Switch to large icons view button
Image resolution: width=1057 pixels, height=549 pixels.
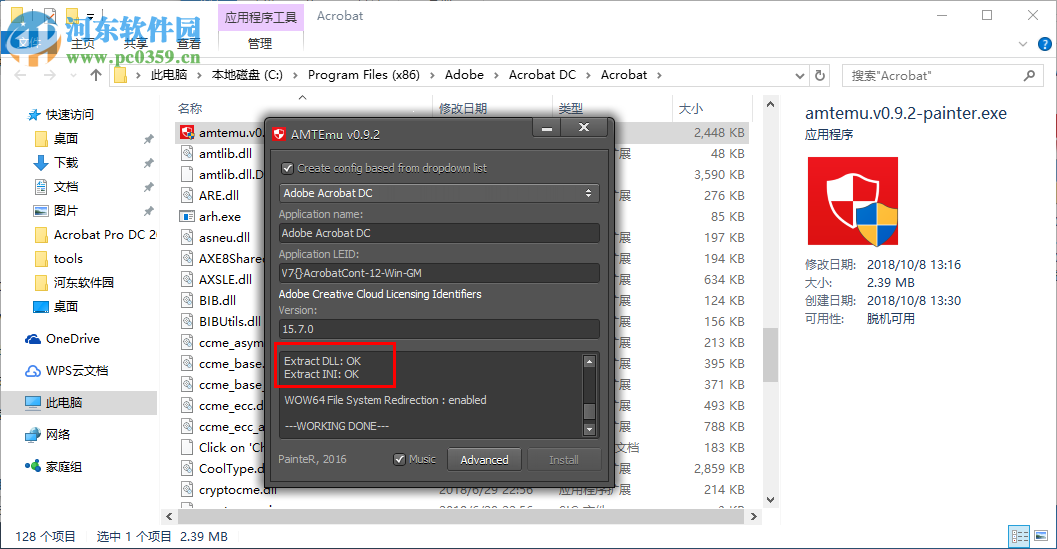pyautogui.click(x=1041, y=536)
